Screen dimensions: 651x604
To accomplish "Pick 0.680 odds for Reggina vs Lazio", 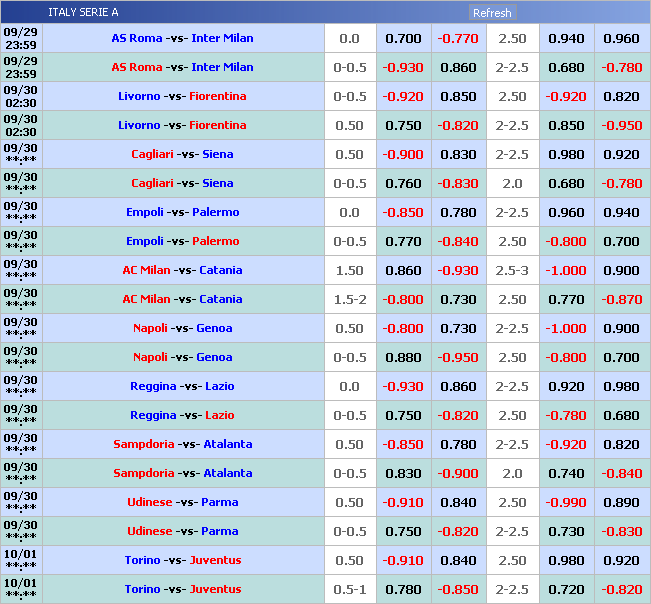I will [x=621, y=416].
